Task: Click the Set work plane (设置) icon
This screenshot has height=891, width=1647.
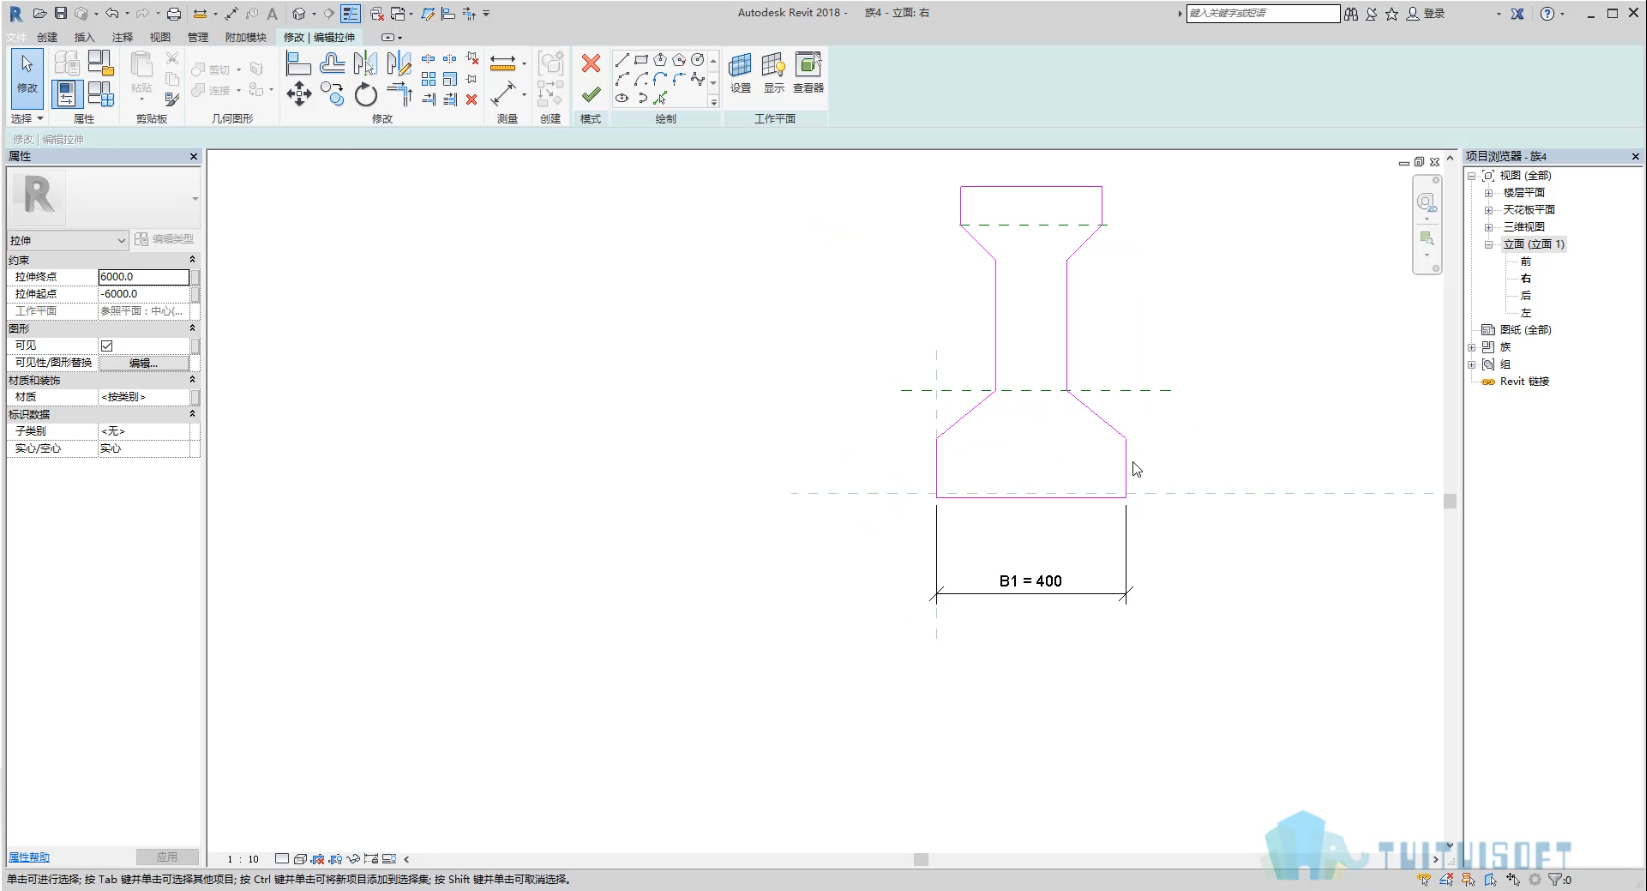Action: click(x=740, y=72)
